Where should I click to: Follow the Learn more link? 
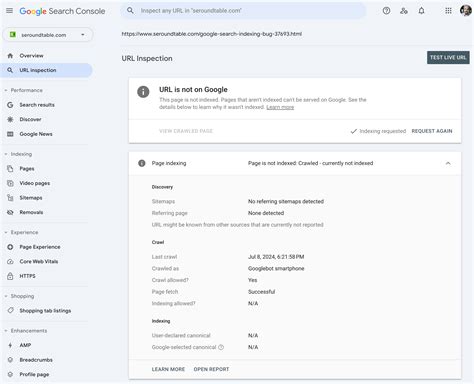pyautogui.click(x=280, y=107)
